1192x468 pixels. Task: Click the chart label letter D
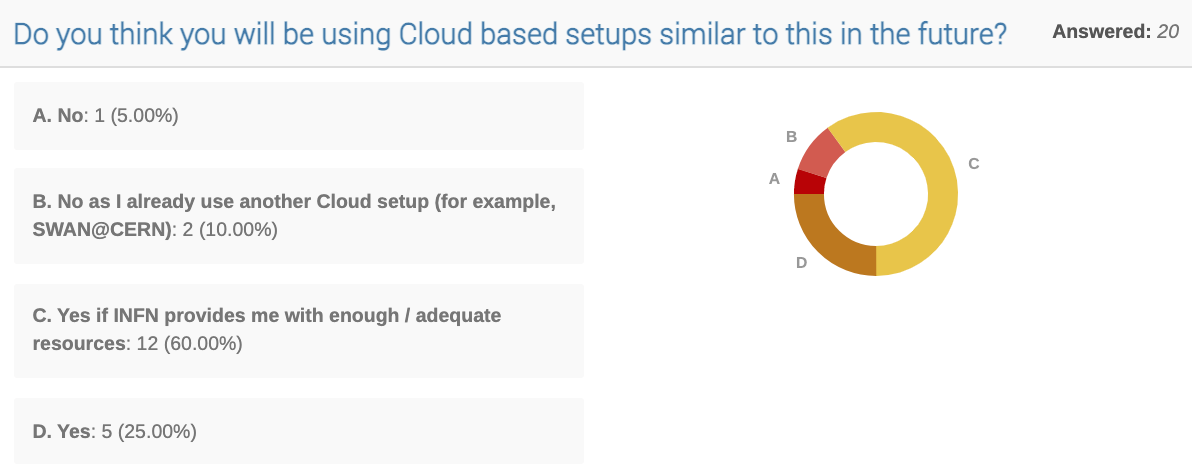pyautogui.click(x=801, y=263)
